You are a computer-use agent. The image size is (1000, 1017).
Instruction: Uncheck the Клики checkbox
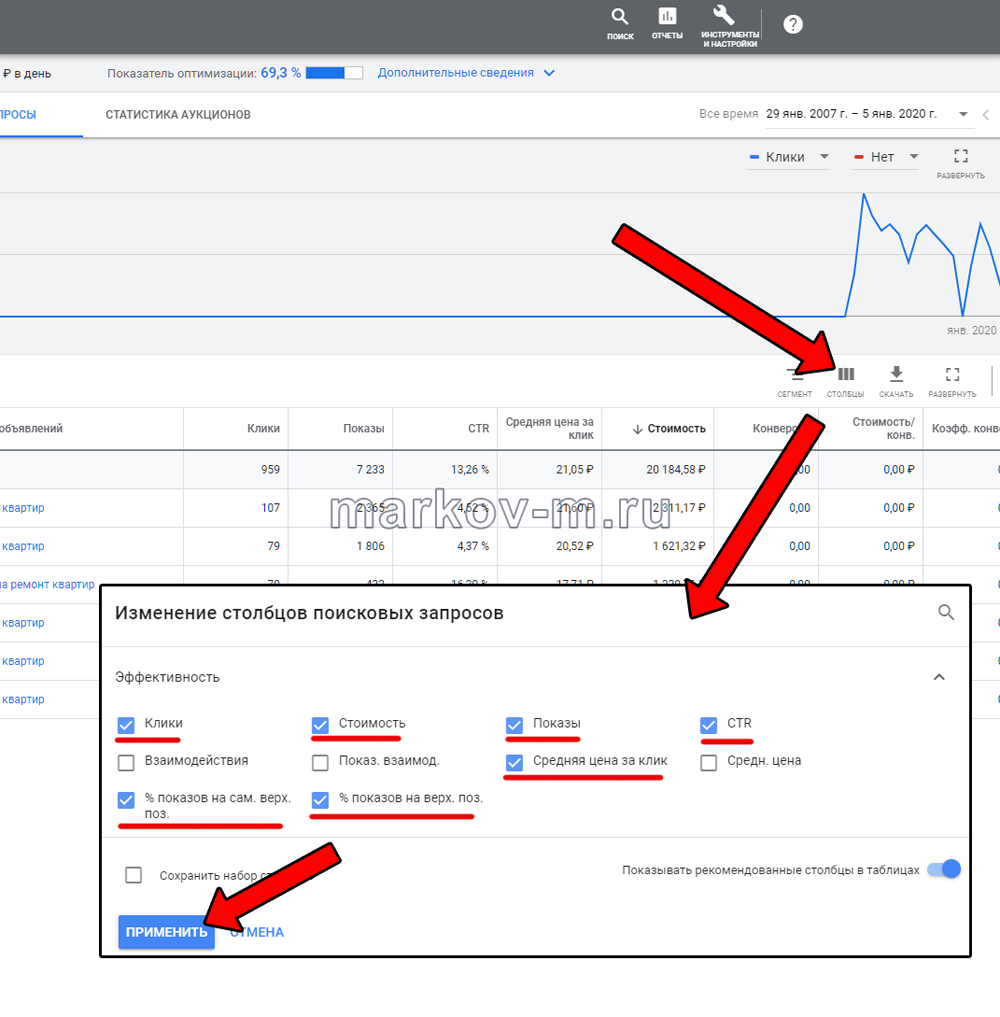pos(126,725)
